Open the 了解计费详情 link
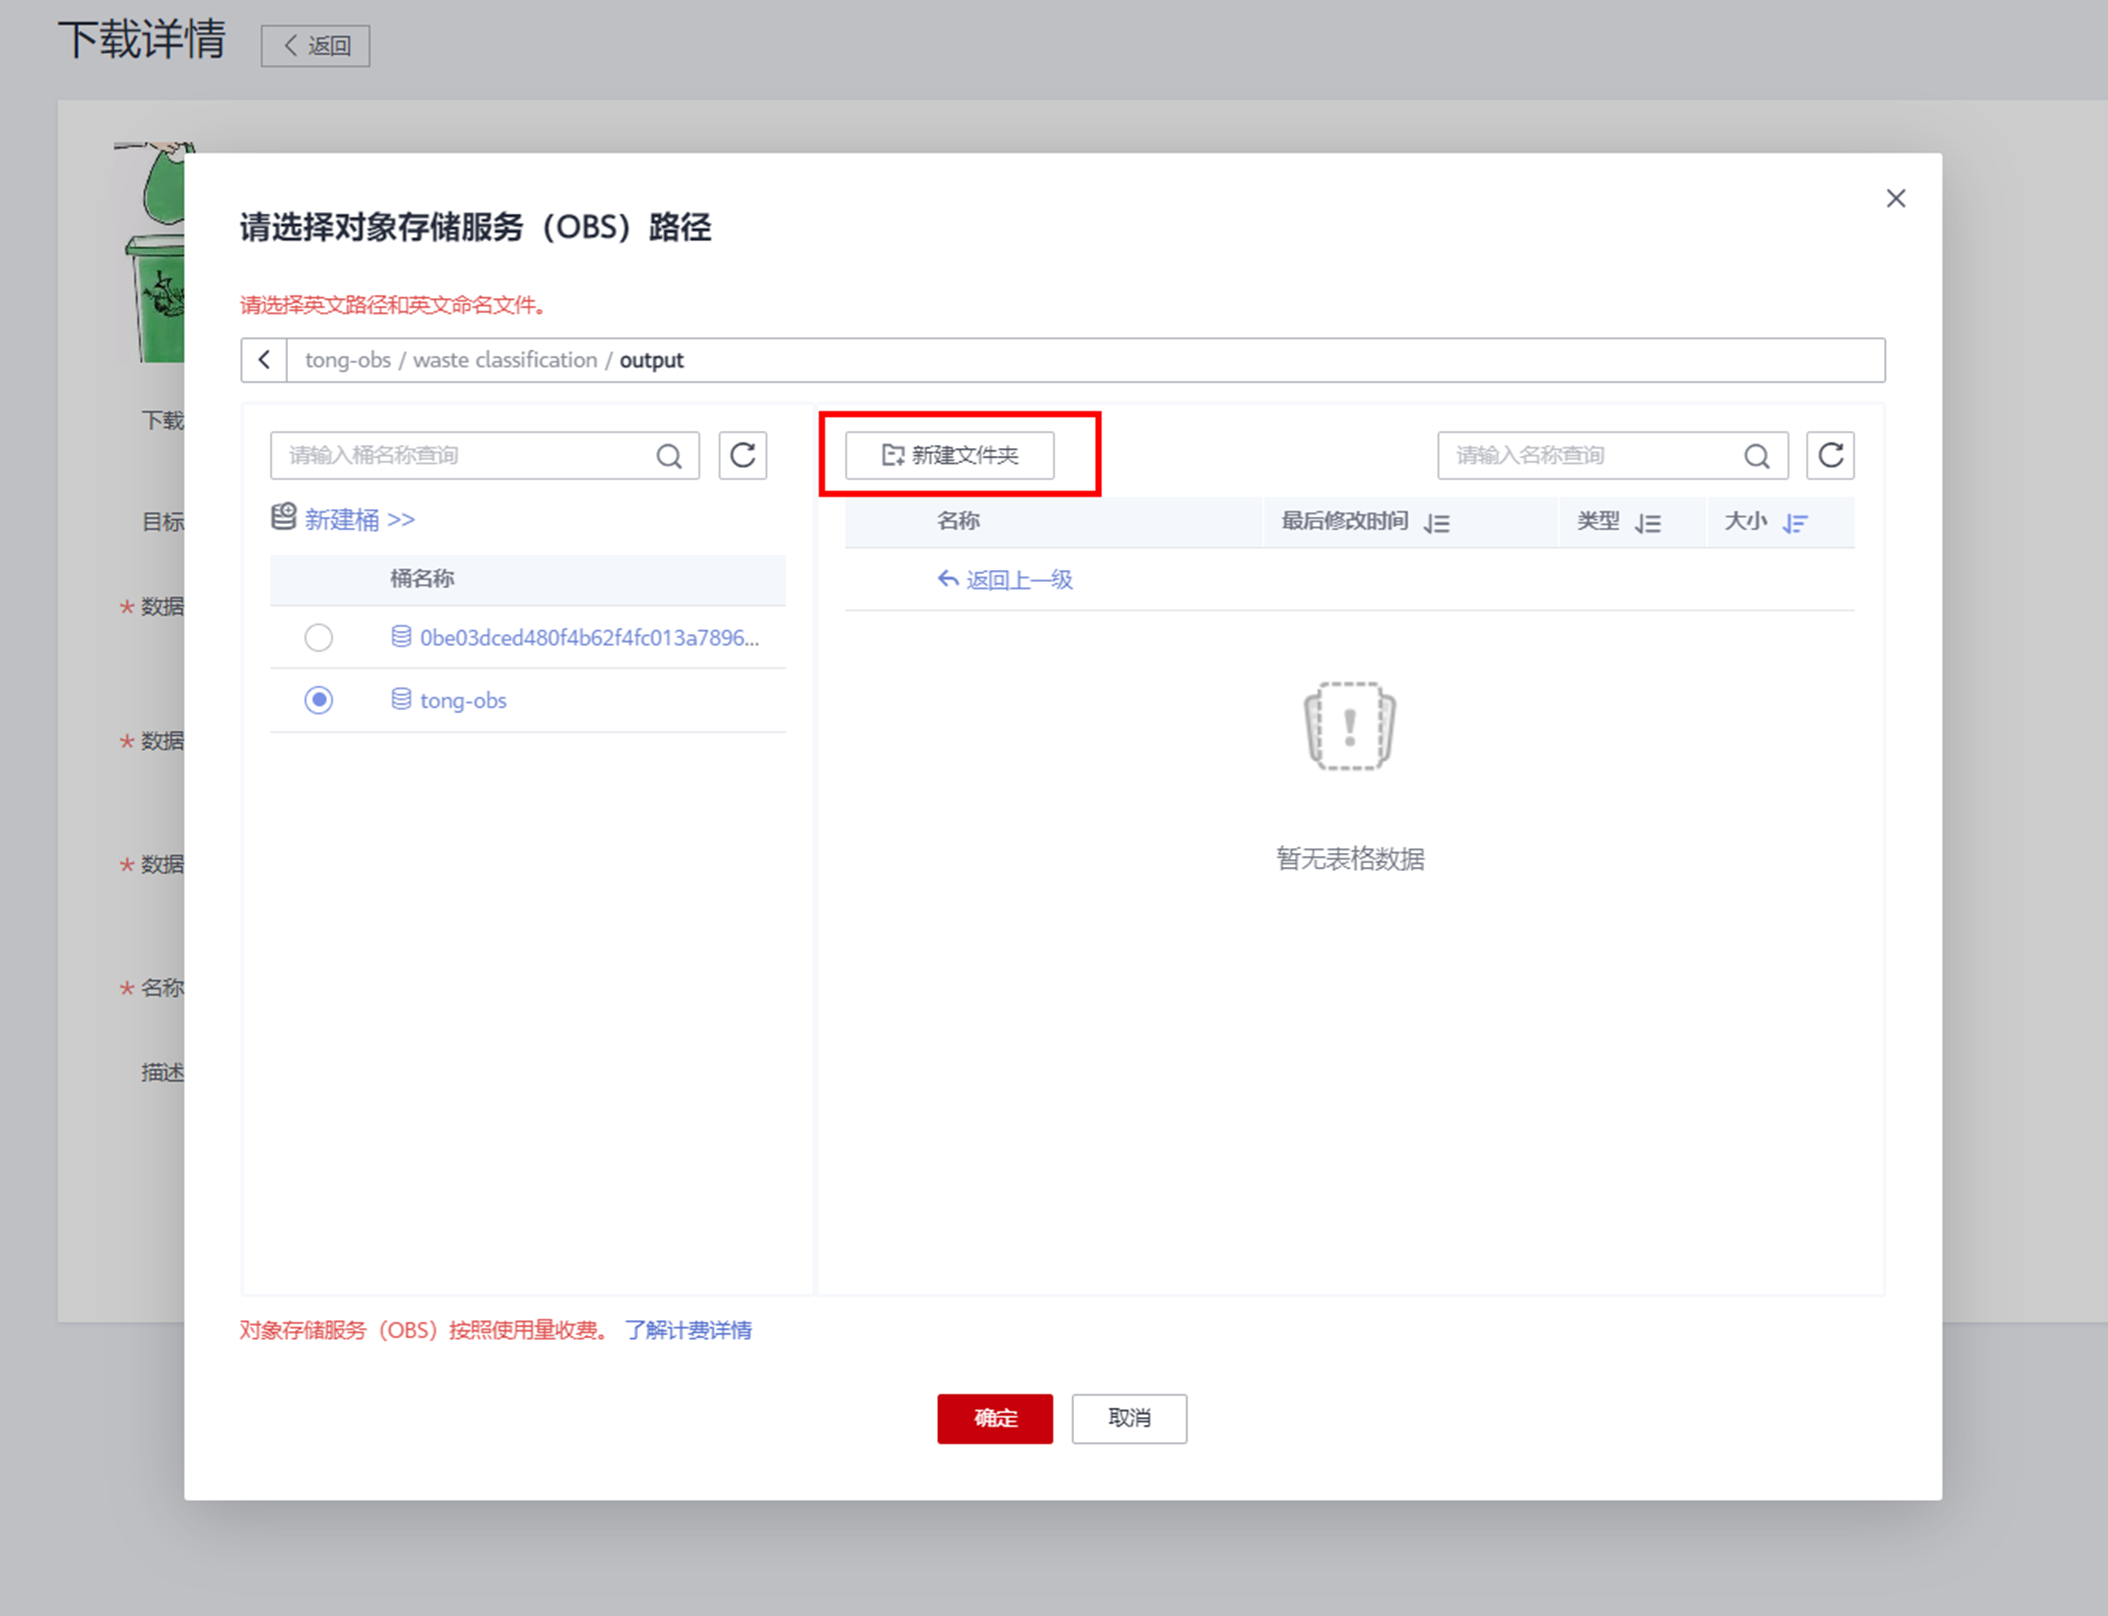The height and width of the screenshot is (1616, 2108). coord(687,1330)
